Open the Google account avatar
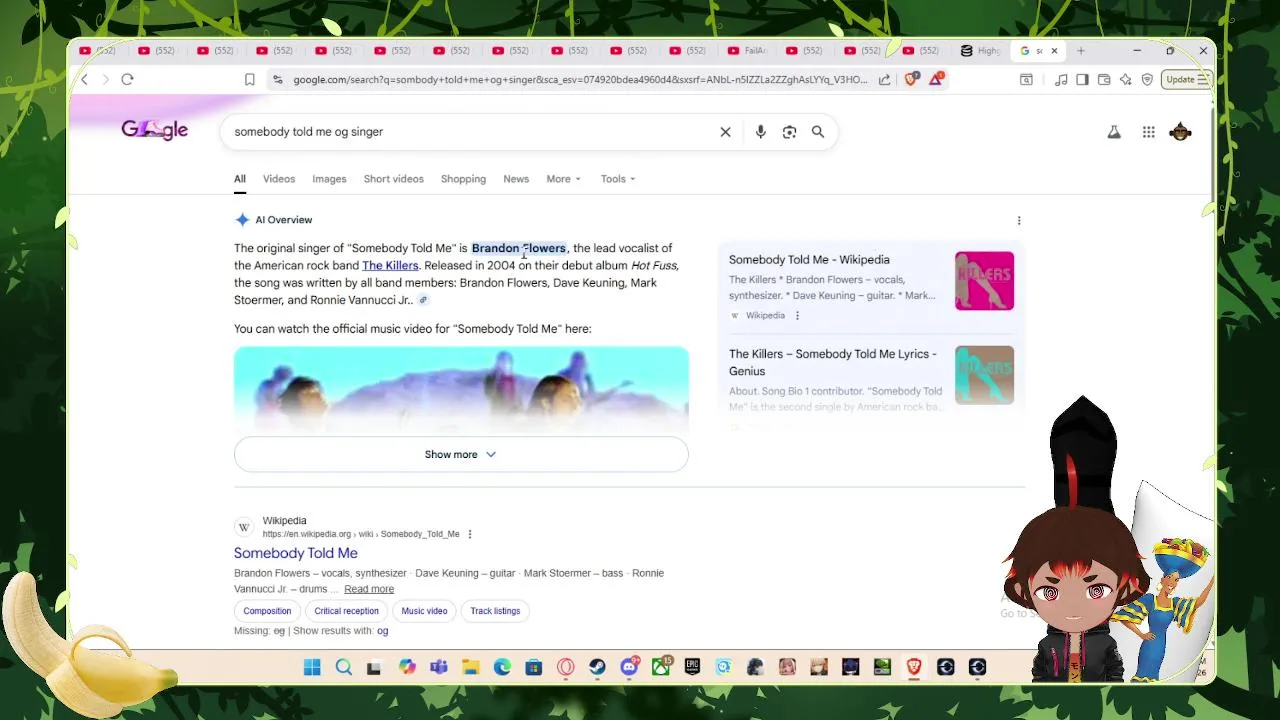 pos(1181,132)
